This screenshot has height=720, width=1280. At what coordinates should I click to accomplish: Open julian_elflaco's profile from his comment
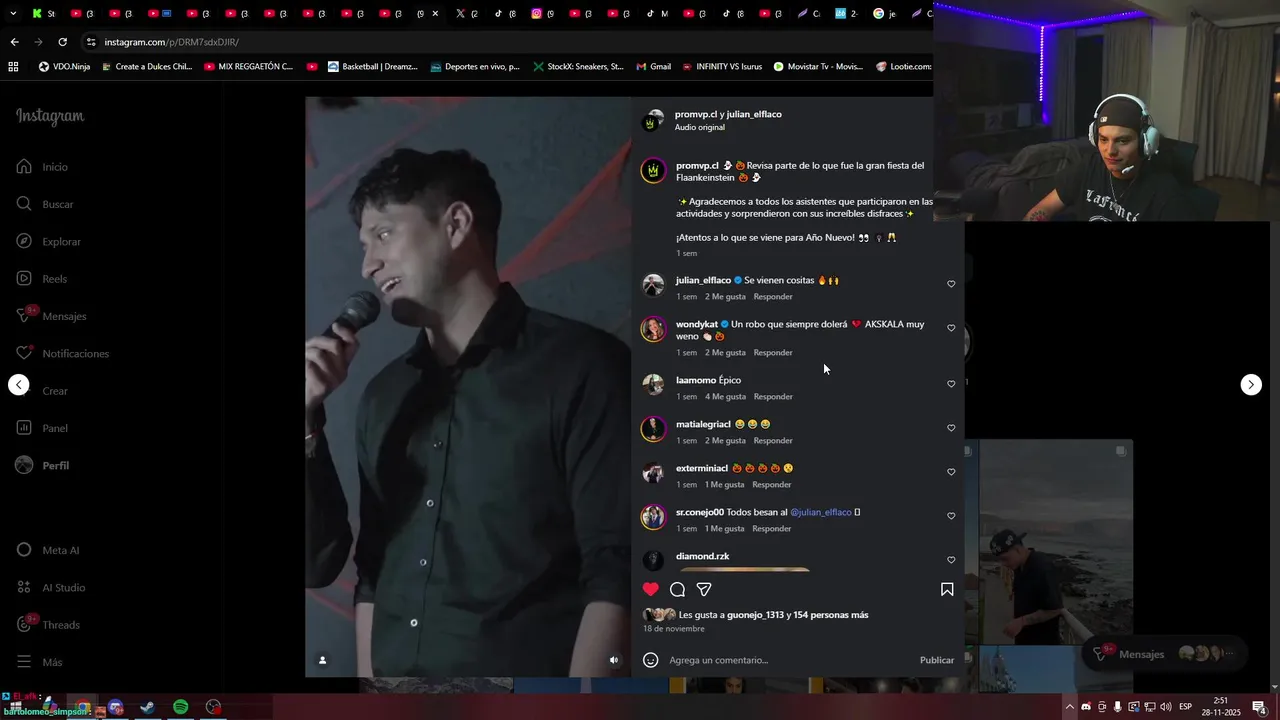pyautogui.click(x=703, y=281)
